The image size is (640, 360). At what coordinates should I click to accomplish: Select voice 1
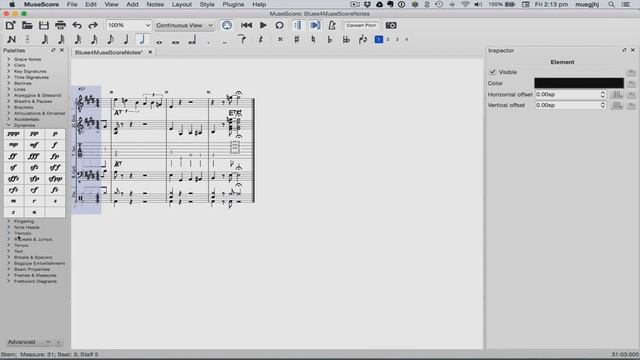coord(379,40)
